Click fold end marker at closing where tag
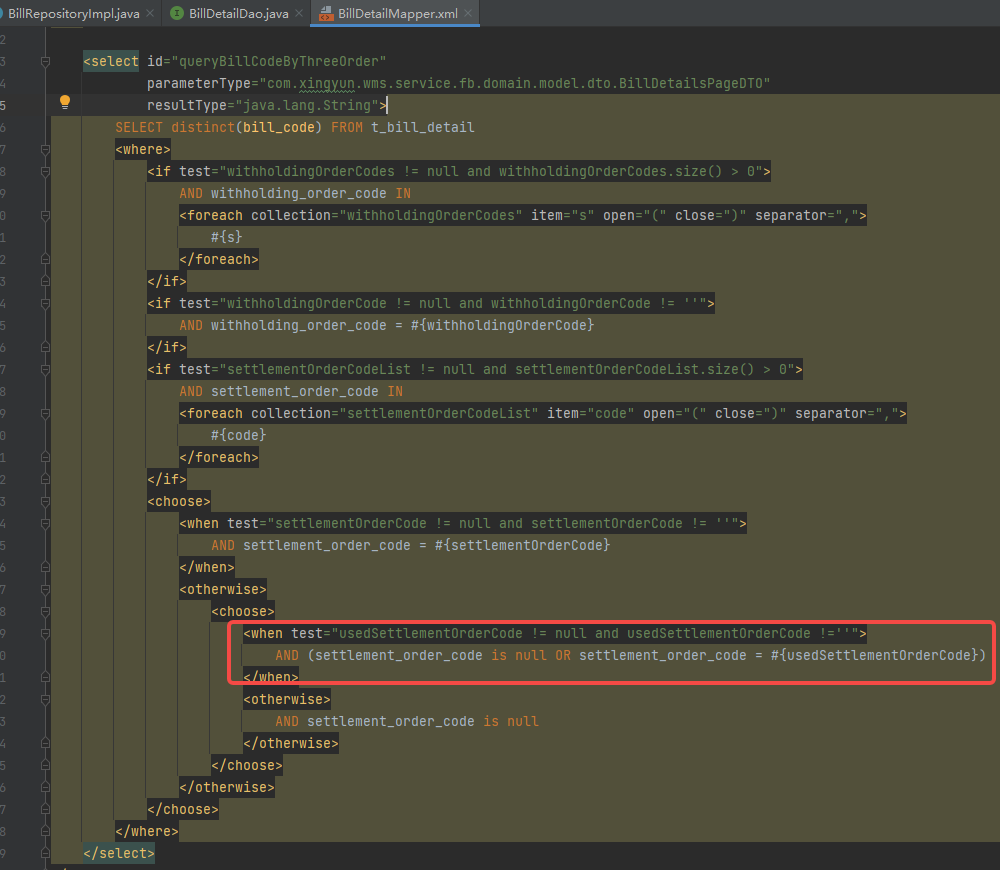Screen dimensions: 1000x870 (x=45, y=832)
